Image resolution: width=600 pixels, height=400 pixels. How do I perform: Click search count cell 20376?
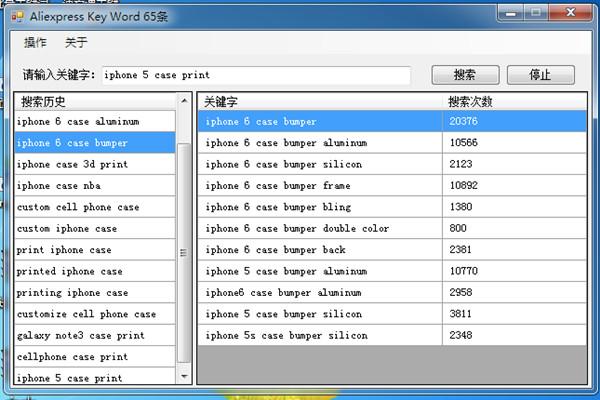click(x=515, y=121)
